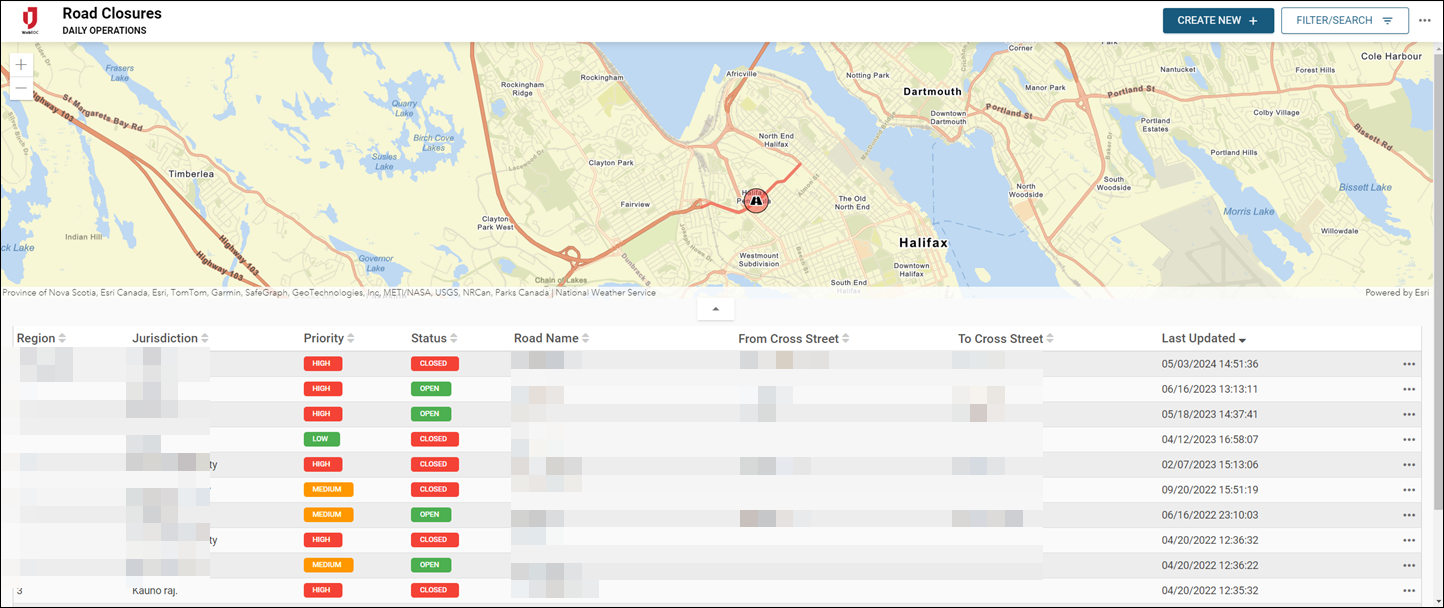Image resolution: width=1444 pixels, height=608 pixels.
Task: Open the "Powered by Esri" link
Action: 1397,292
